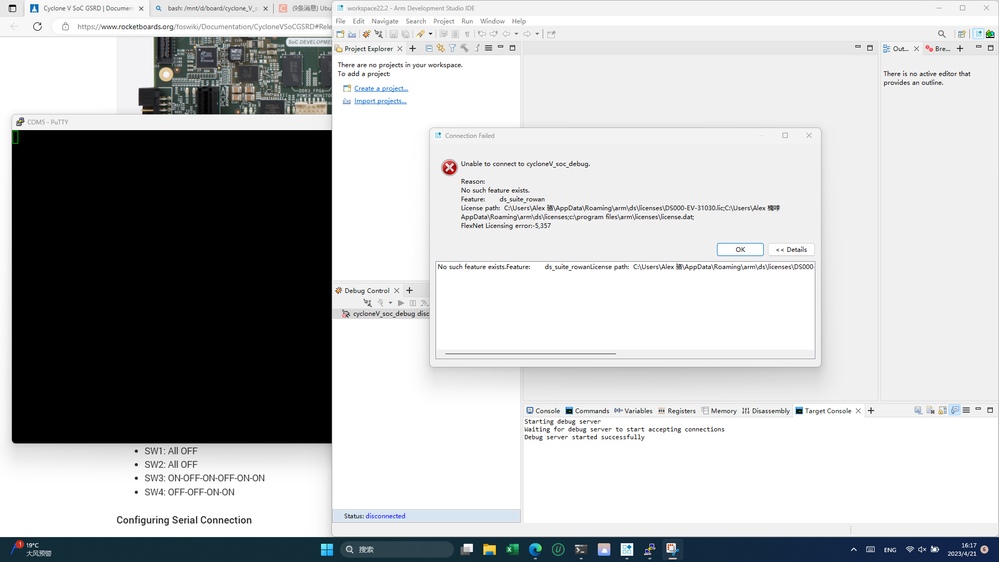Click the Interrupt pause button in Debug Control
Screen dimensions: 999x562
click(413, 303)
